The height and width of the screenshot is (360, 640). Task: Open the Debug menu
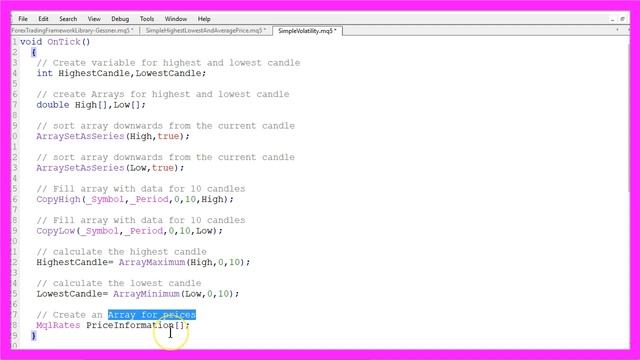coord(120,19)
